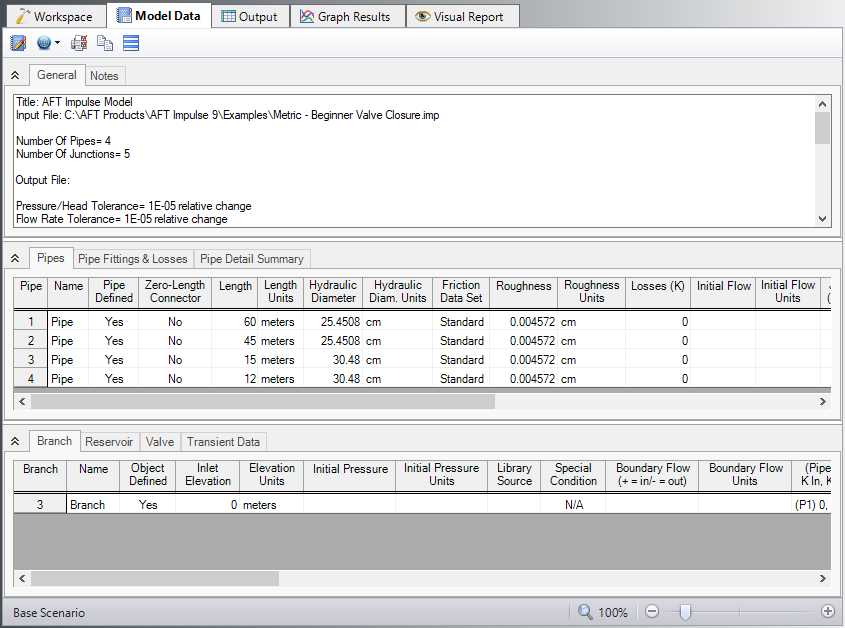Click the magnifier zoom icon in status bar
This screenshot has width=845, height=628.
coord(586,612)
